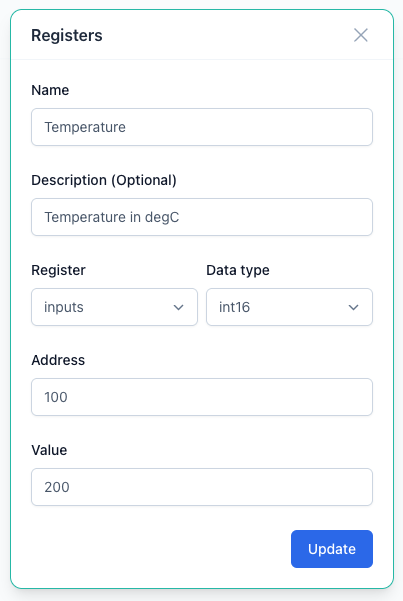Open the Data type dropdown showing int16
This screenshot has height=601, width=403.
click(x=290, y=307)
